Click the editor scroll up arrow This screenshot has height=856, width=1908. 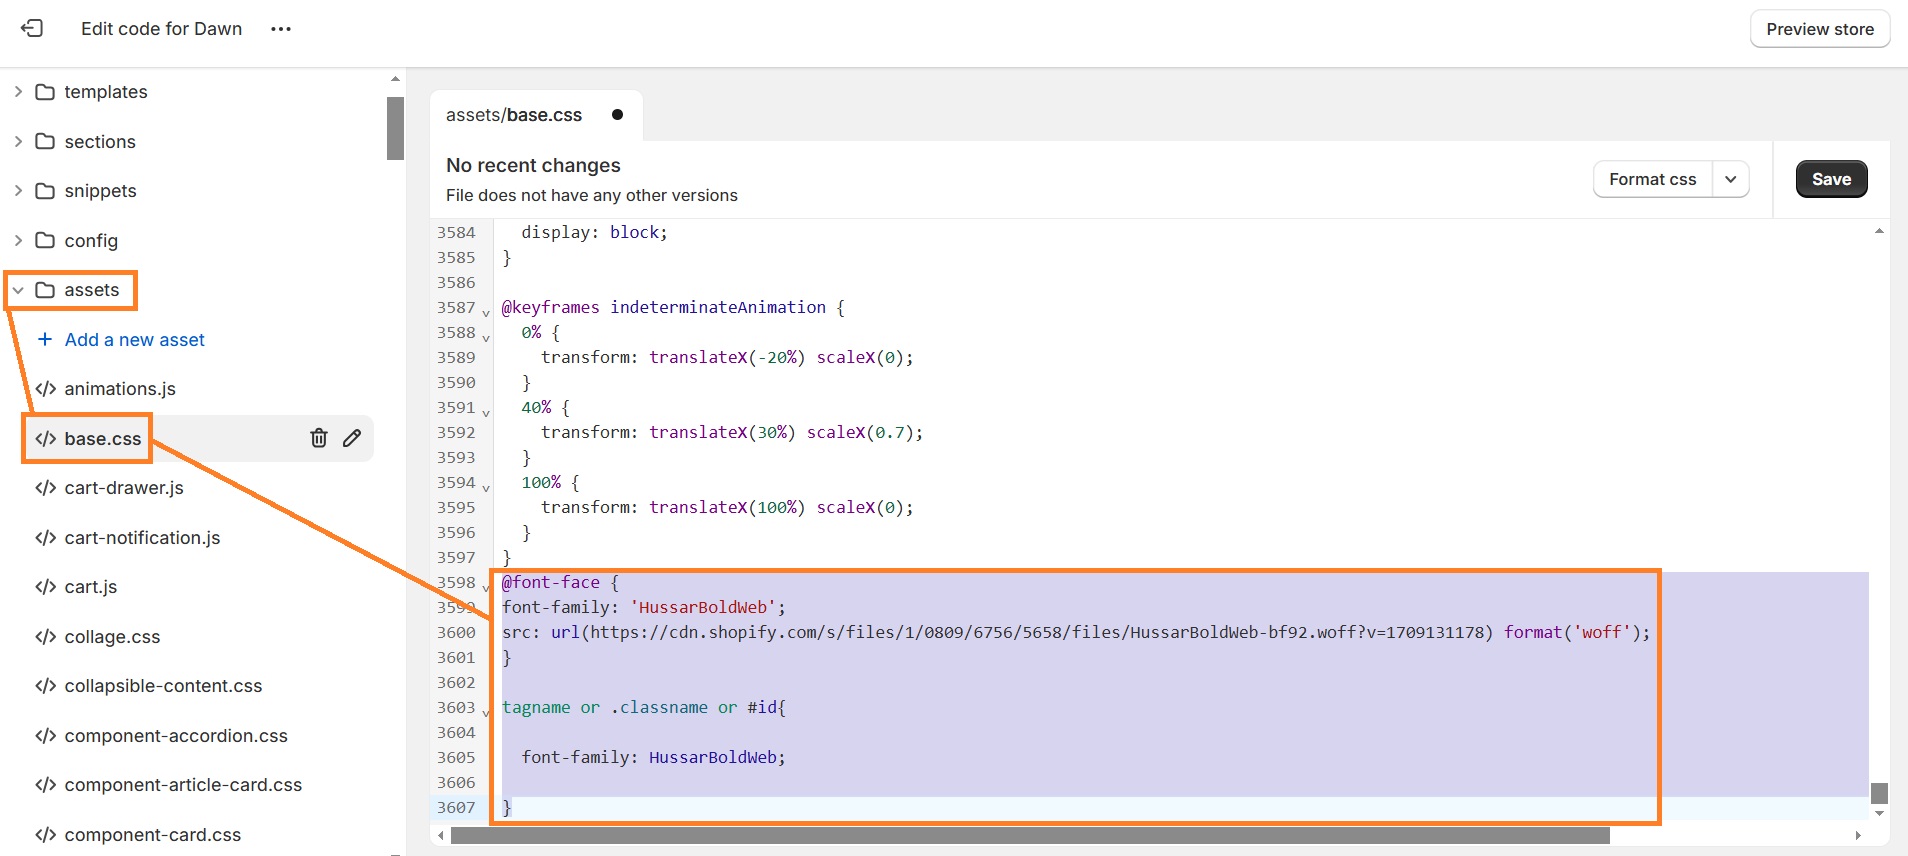(x=1879, y=231)
